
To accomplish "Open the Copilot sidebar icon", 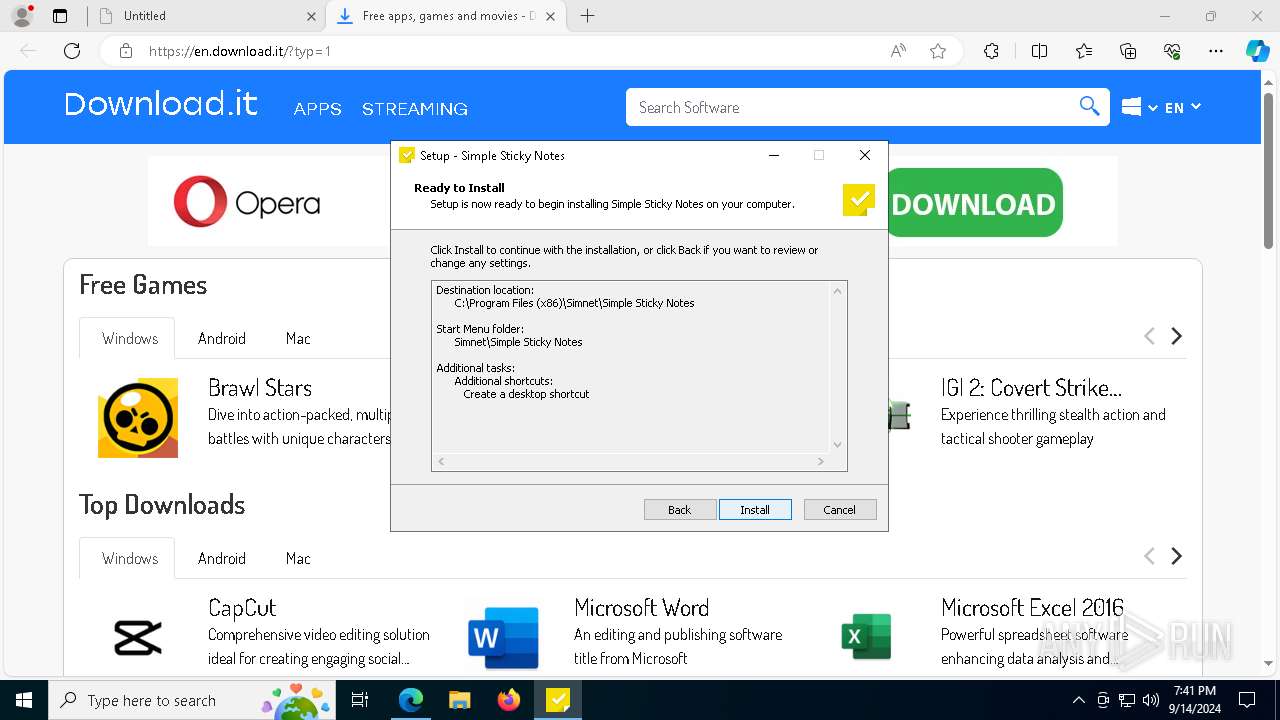I will (1257, 51).
